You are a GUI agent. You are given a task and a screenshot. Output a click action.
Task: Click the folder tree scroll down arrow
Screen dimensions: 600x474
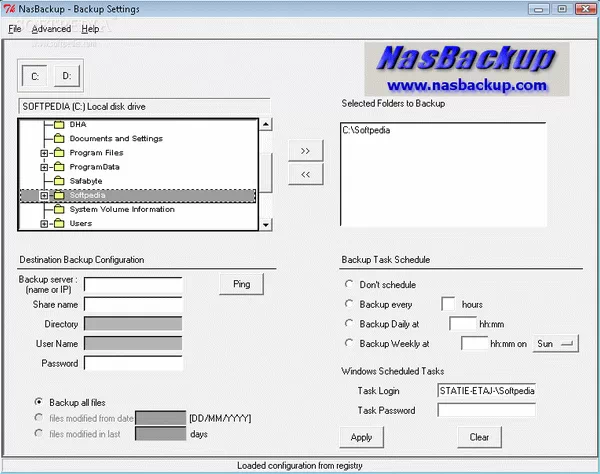[266, 225]
